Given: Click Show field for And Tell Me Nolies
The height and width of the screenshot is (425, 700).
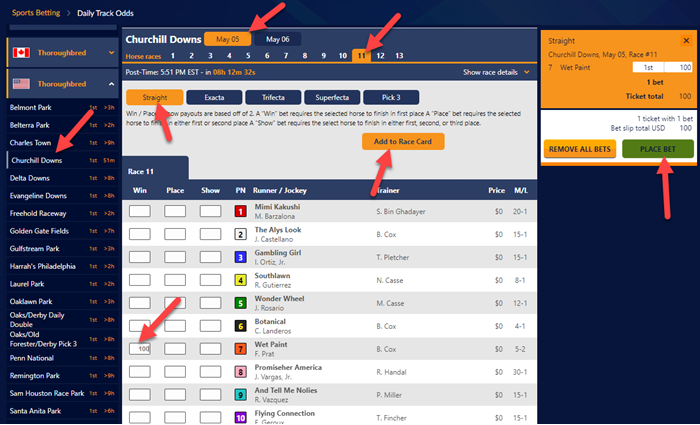Looking at the screenshot, I should (210, 395).
